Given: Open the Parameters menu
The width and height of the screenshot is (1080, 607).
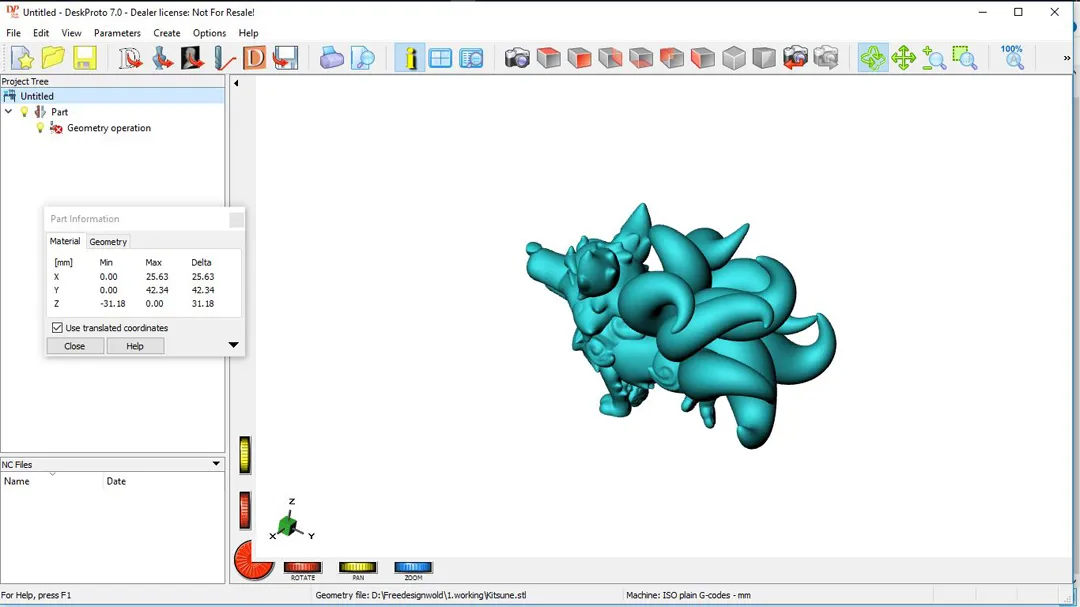Looking at the screenshot, I should pyautogui.click(x=117, y=33).
